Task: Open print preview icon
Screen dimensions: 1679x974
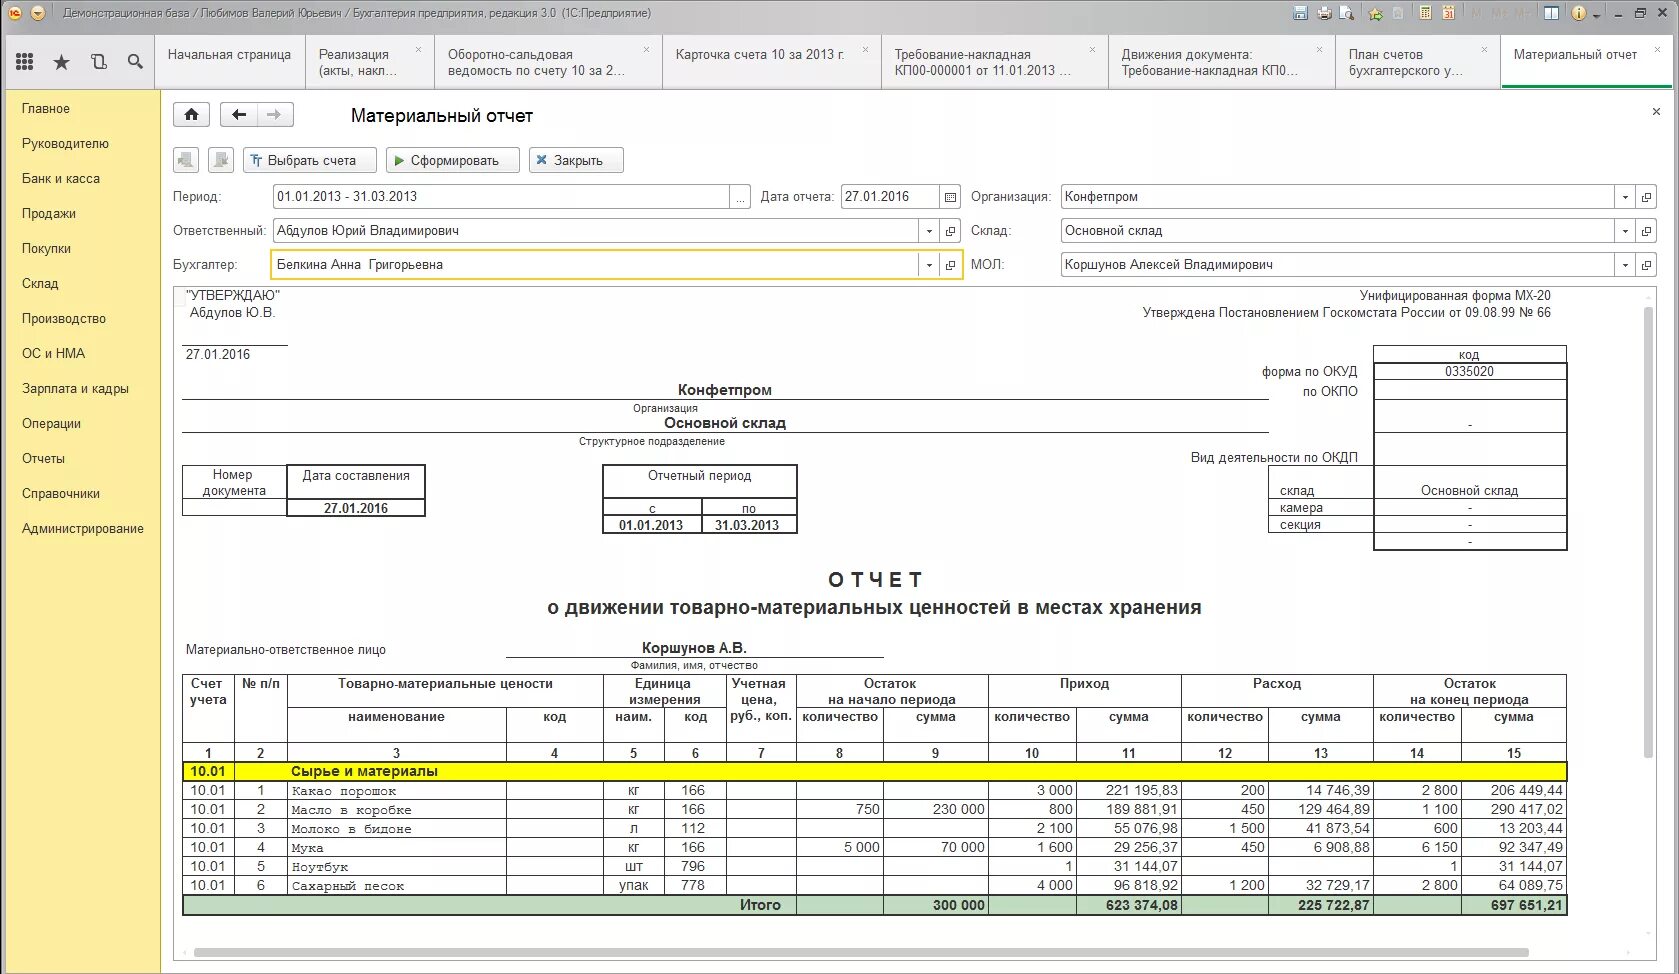Action: pyautogui.click(x=1347, y=13)
